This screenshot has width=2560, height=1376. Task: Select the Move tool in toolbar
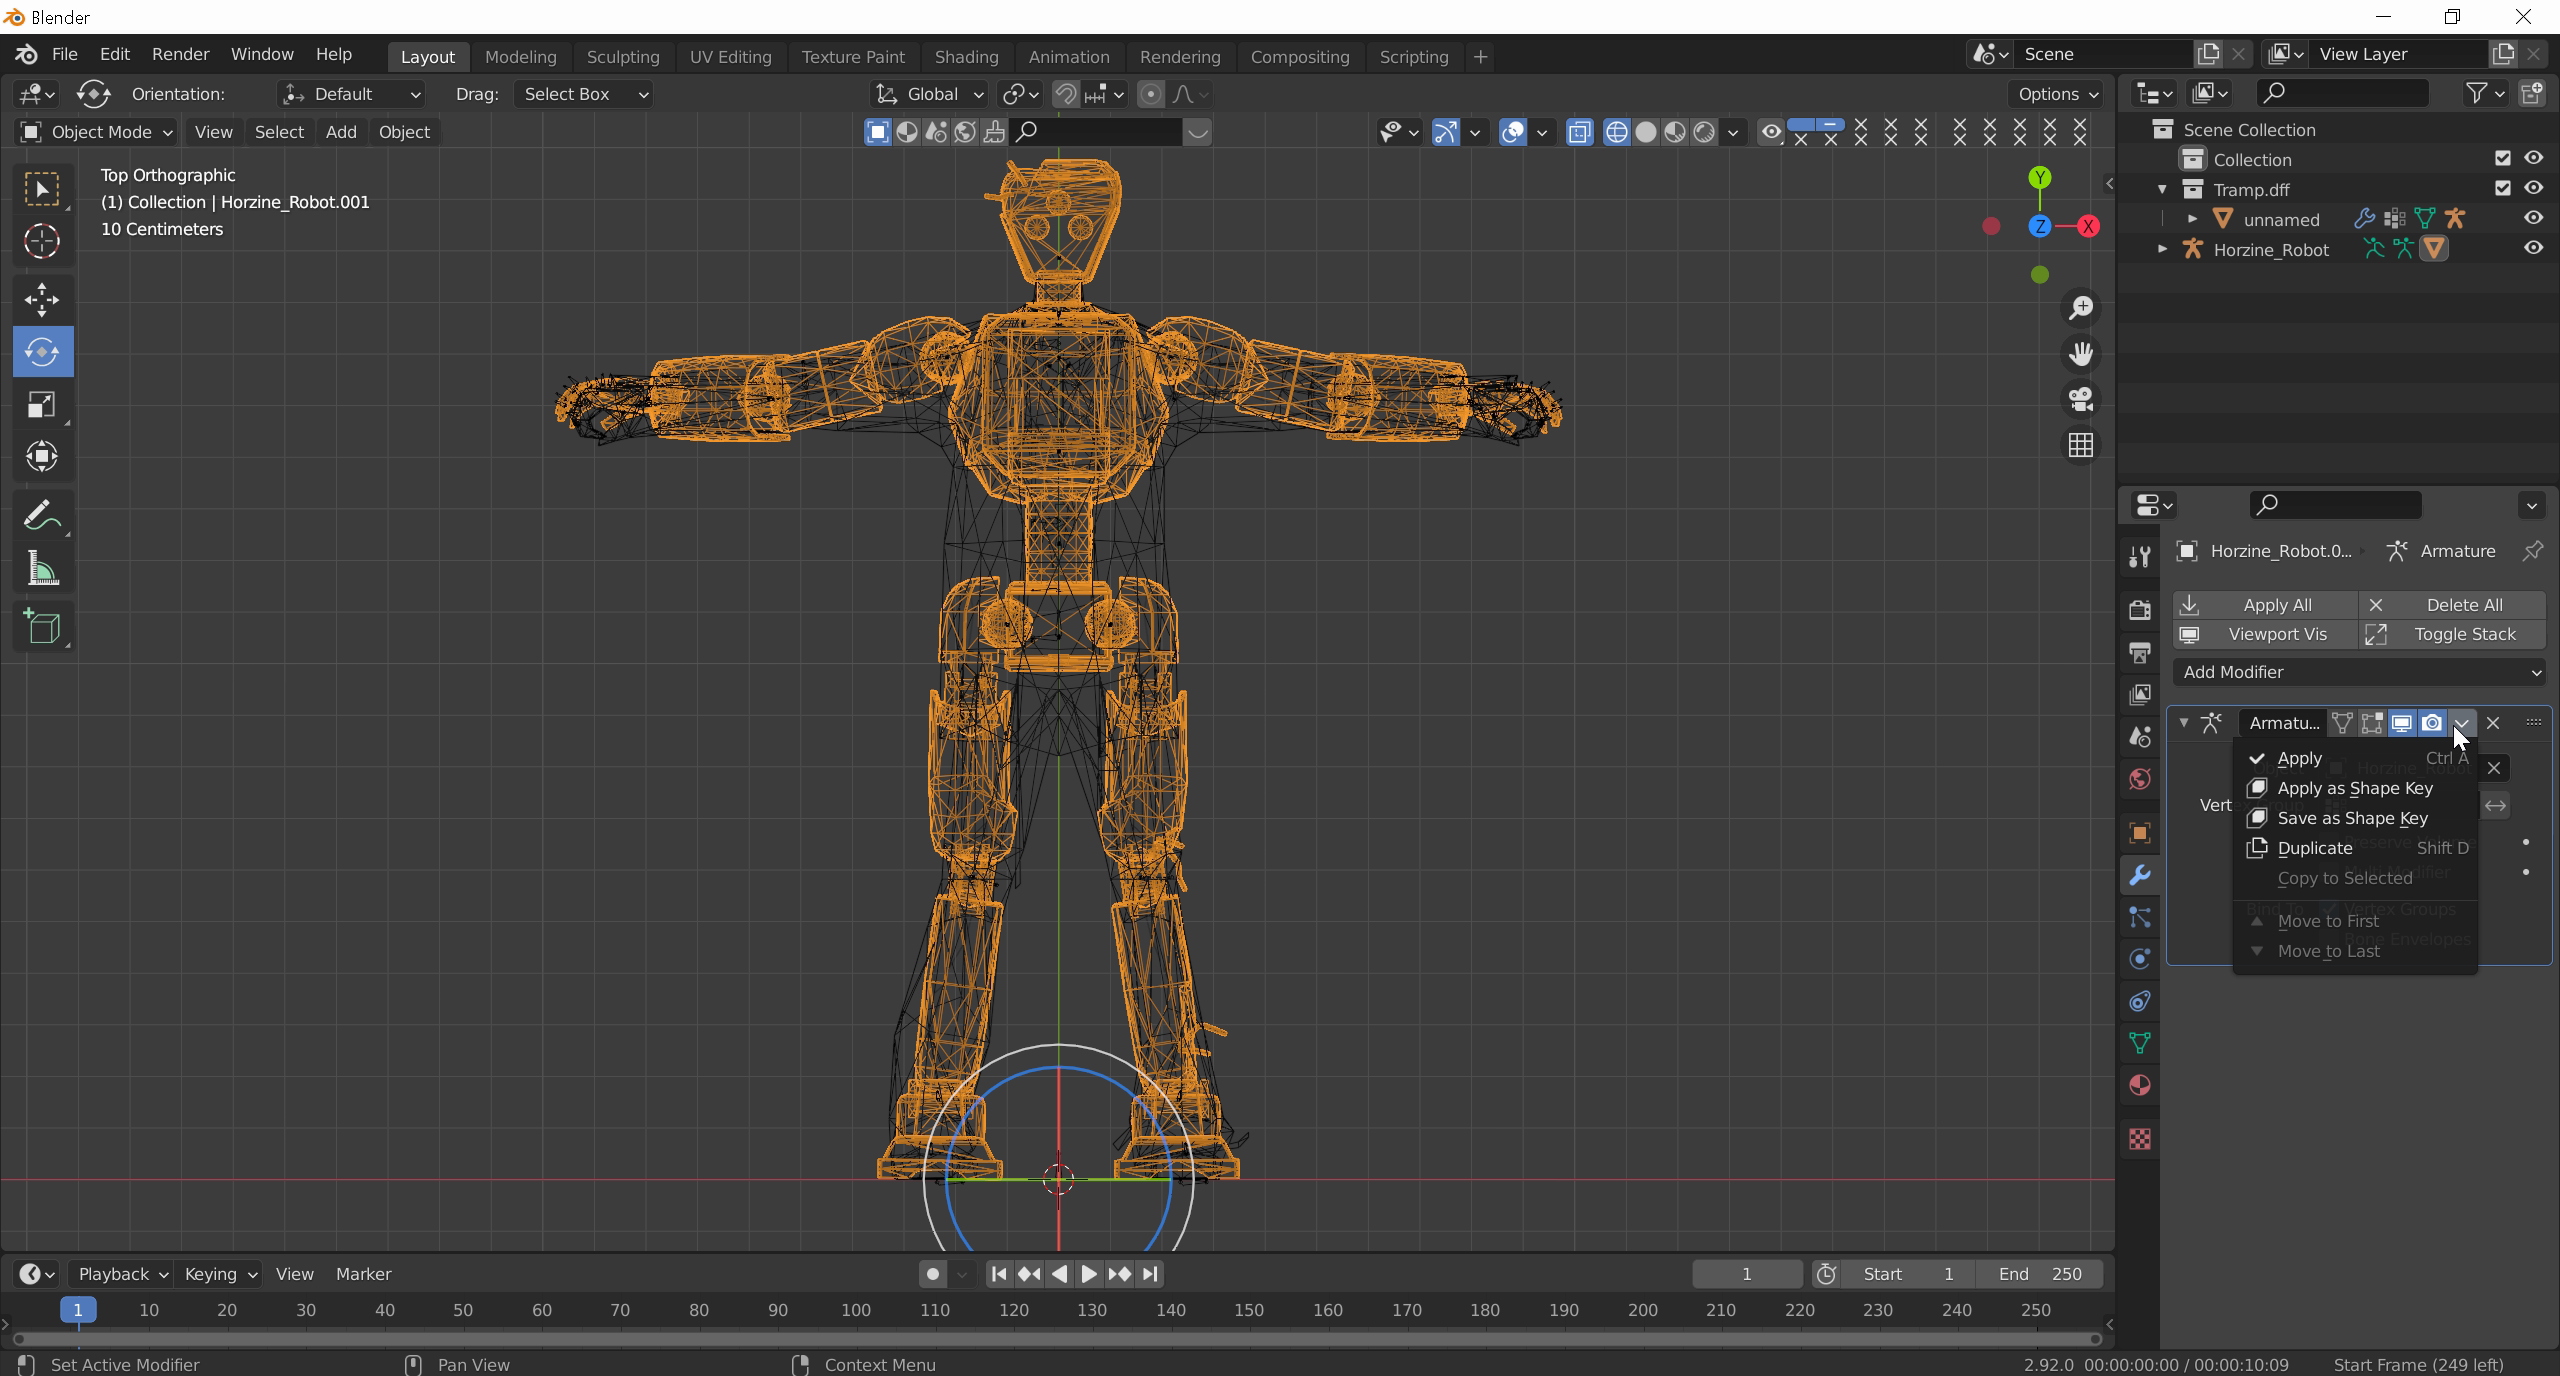pyautogui.click(x=42, y=299)
